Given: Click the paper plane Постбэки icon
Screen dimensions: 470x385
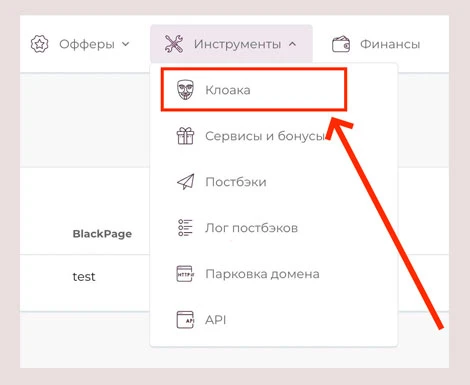Looking at the screenshot, I should [185, 182].
